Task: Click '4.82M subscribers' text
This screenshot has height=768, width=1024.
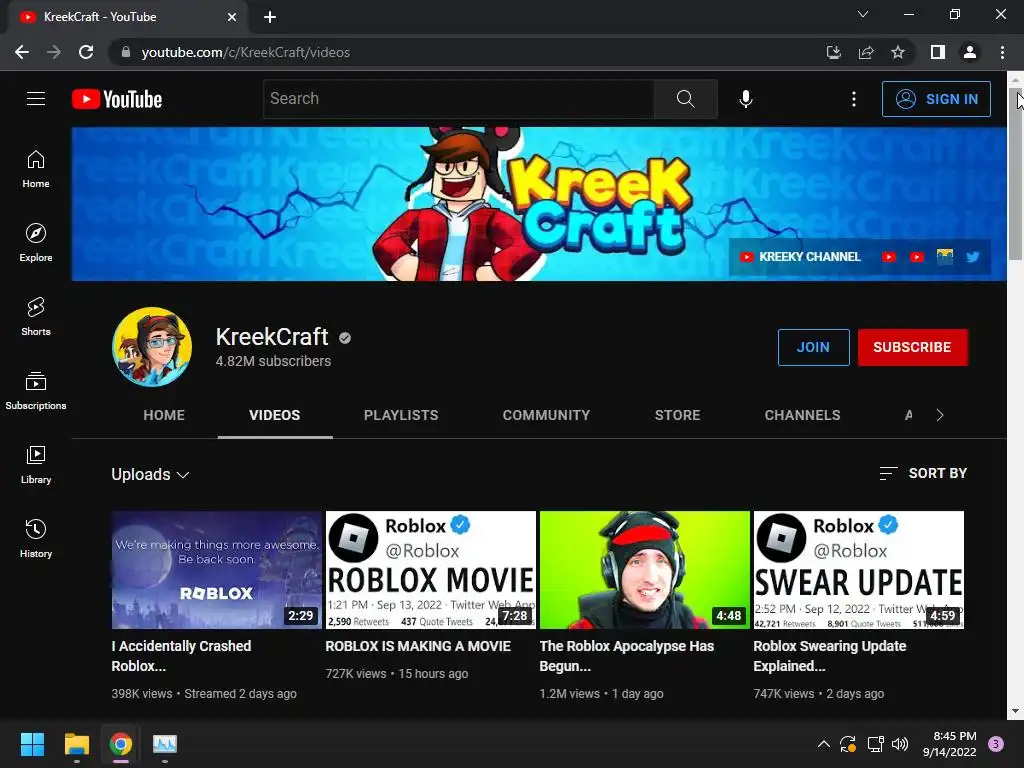Action: click(273, 361)
